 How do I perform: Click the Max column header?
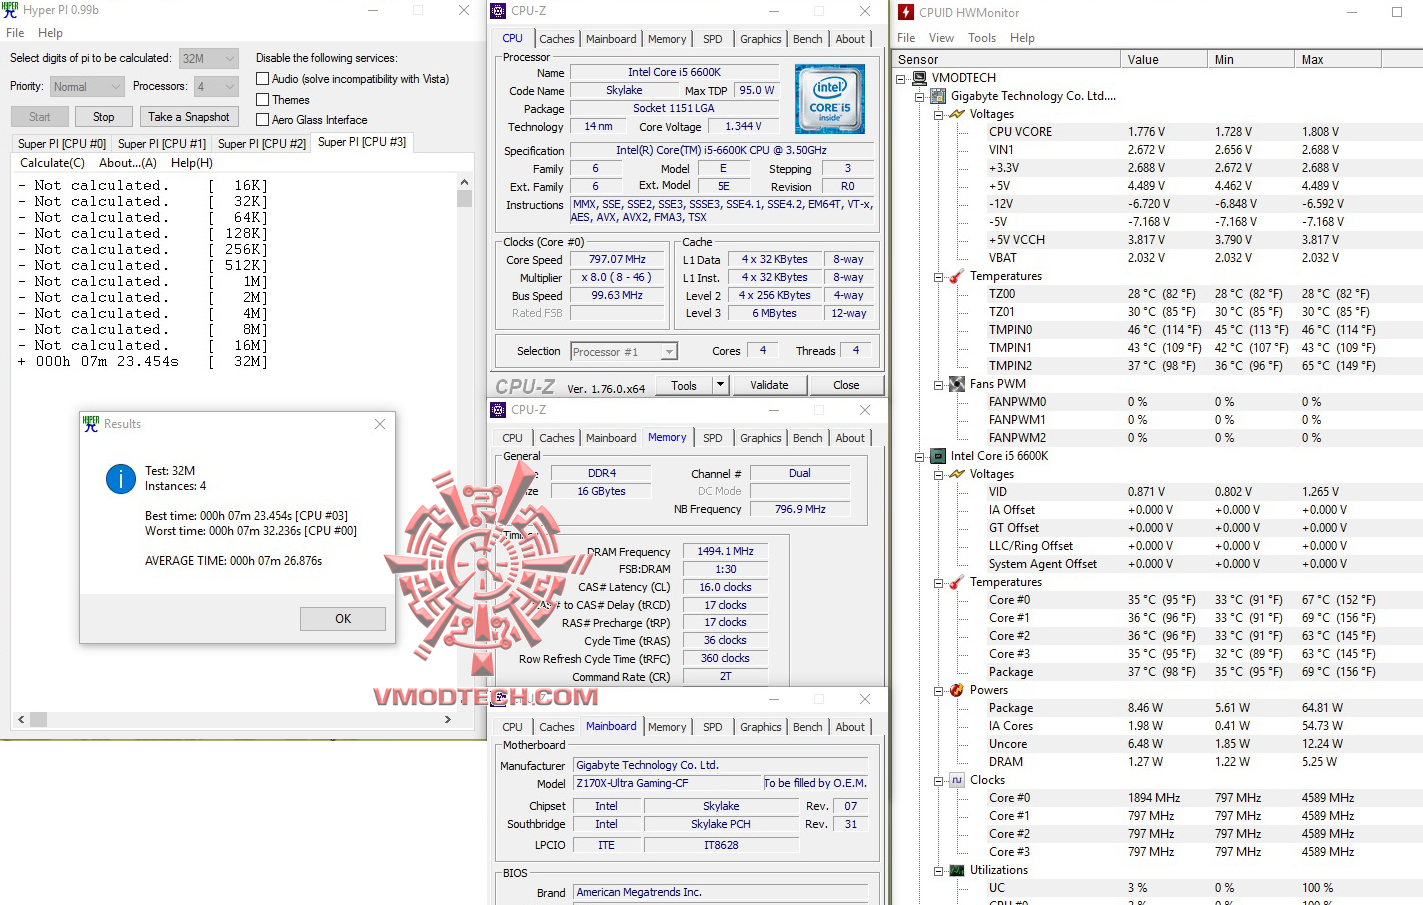[1337, 60]
